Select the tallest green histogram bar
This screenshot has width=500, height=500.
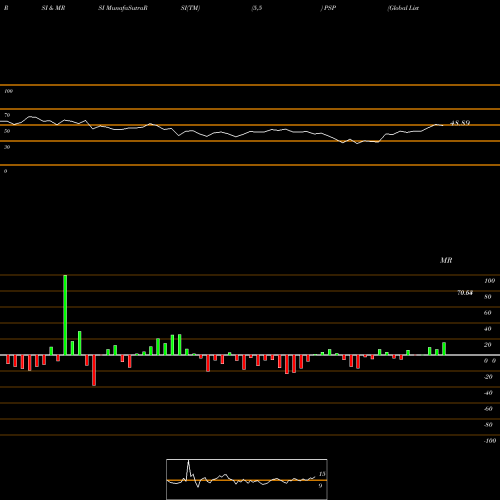coord(65,315)
